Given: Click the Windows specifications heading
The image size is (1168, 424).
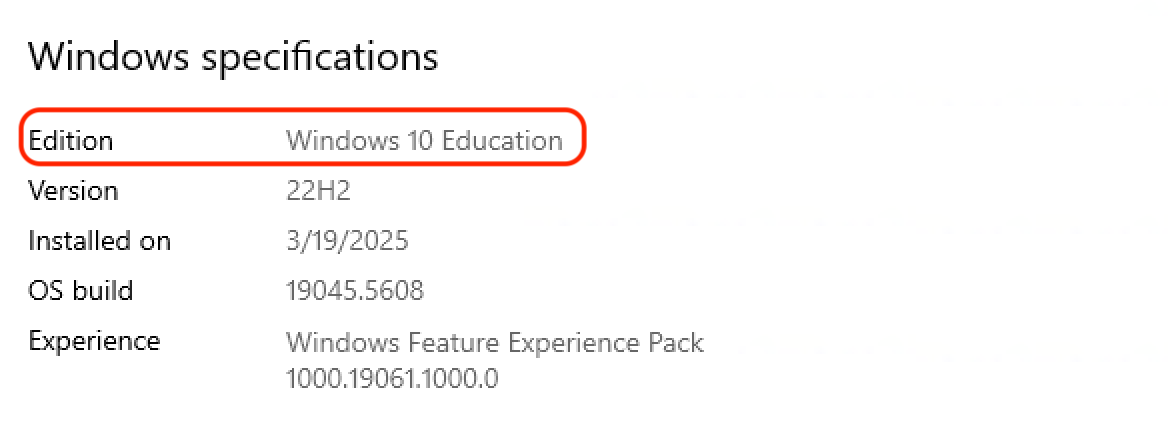Looking at the screenshot, I should (233, 57).
